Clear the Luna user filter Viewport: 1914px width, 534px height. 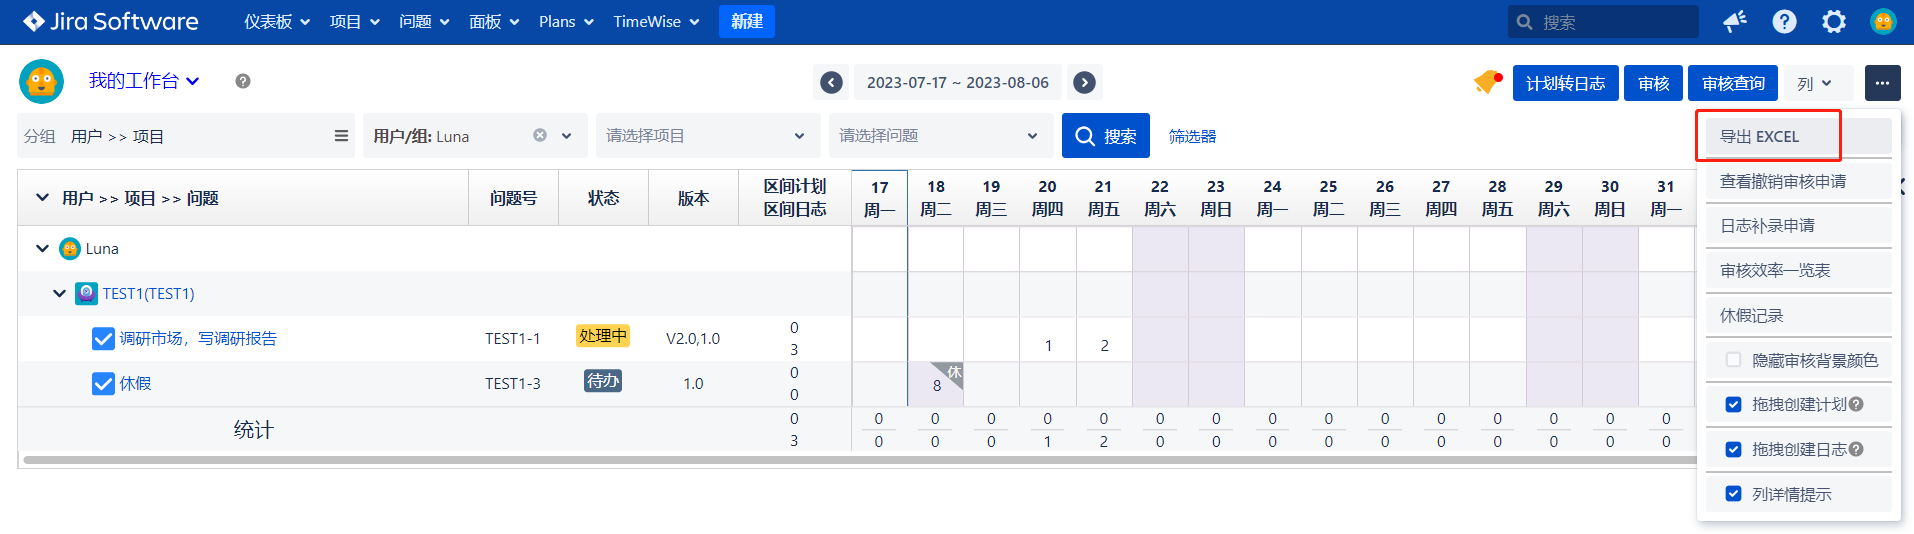[540, 136]
